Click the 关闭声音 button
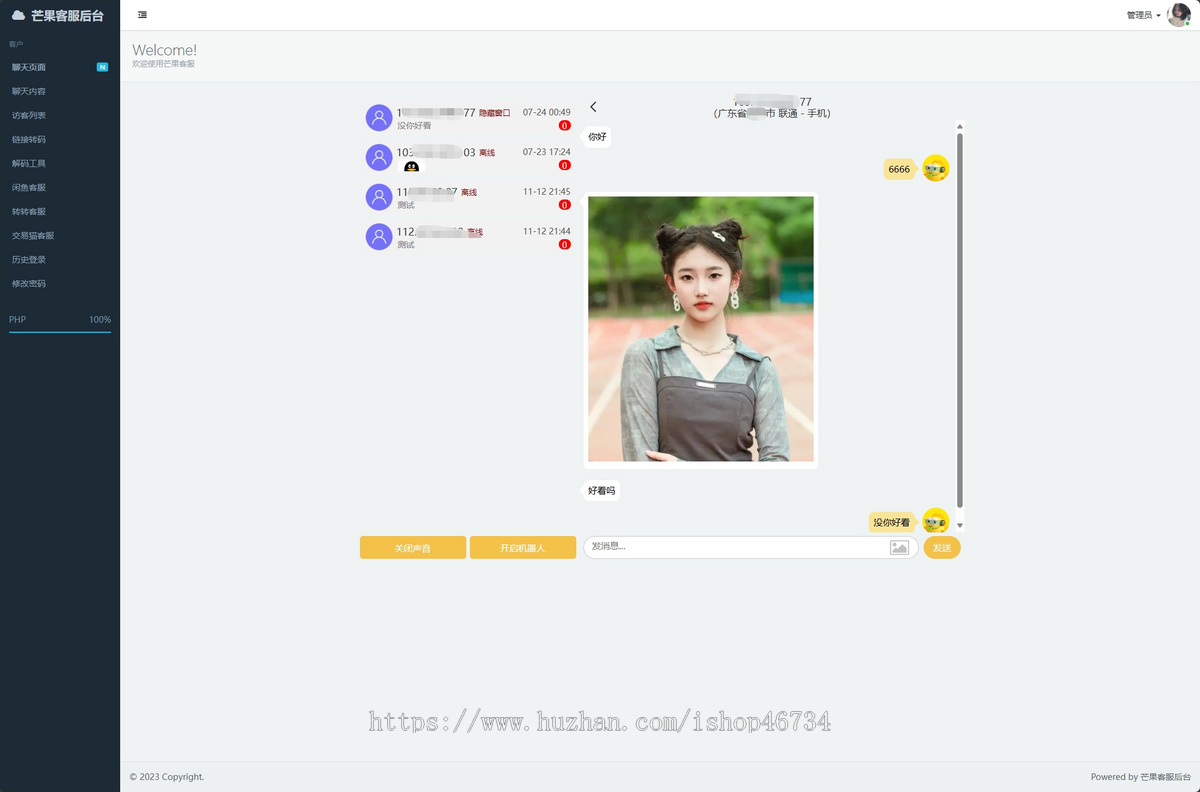 click(x=413, y=548)
